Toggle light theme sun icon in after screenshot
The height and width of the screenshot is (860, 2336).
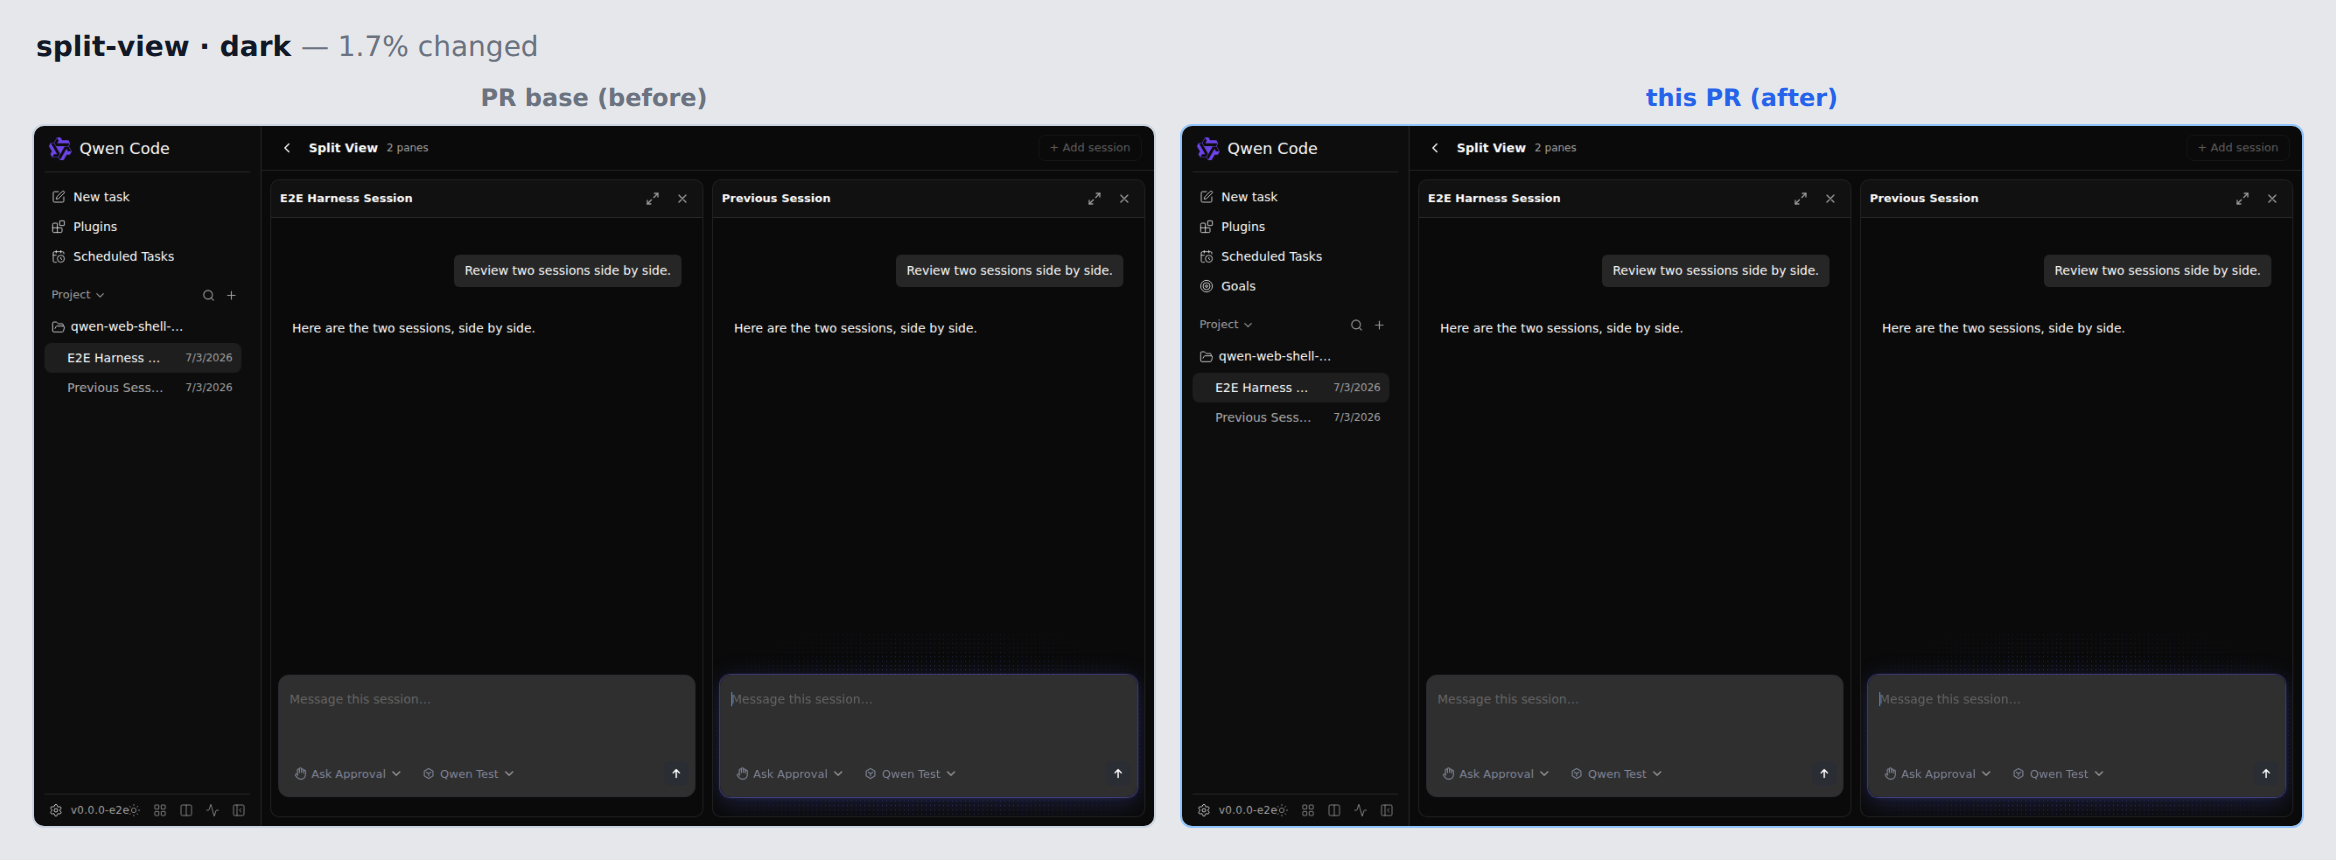coord(1282,810)
